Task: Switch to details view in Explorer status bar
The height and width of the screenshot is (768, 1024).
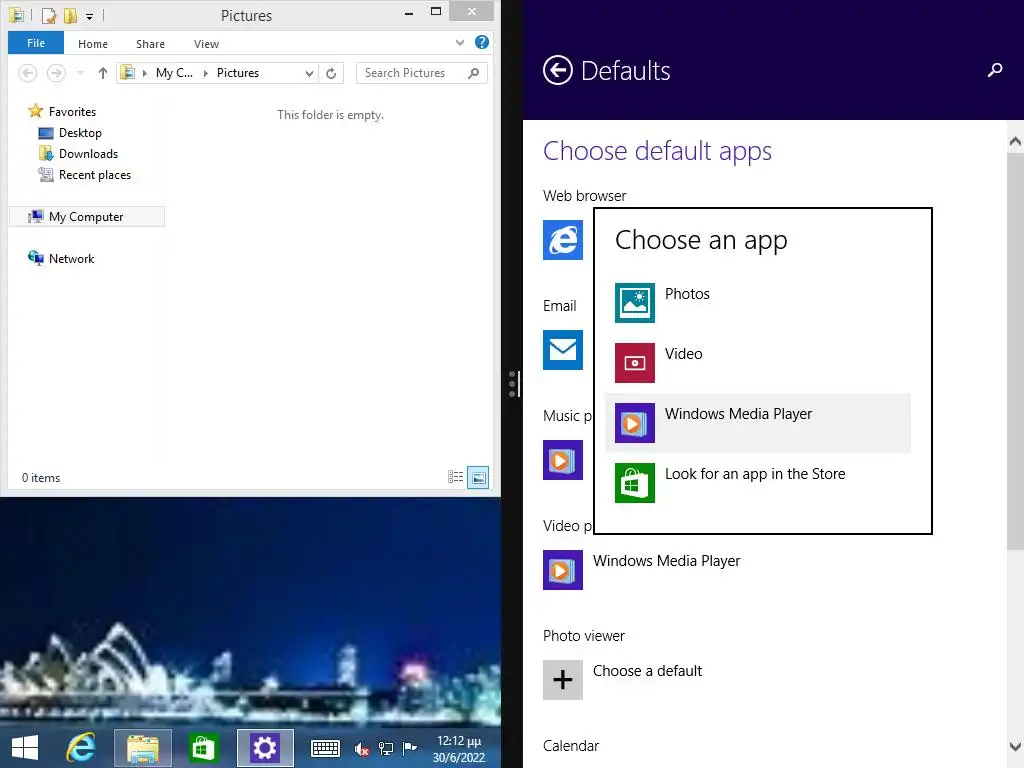Action: pyautogui.click(x=455, y=477)
